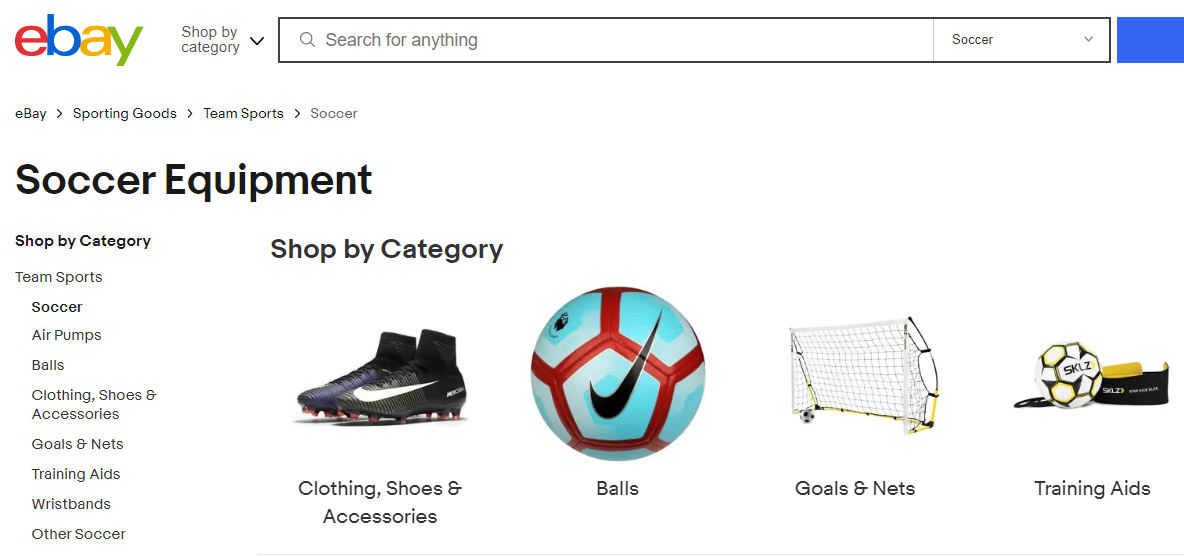Open the SKLZ training aid image
1184x556 pixels.
1091,378
